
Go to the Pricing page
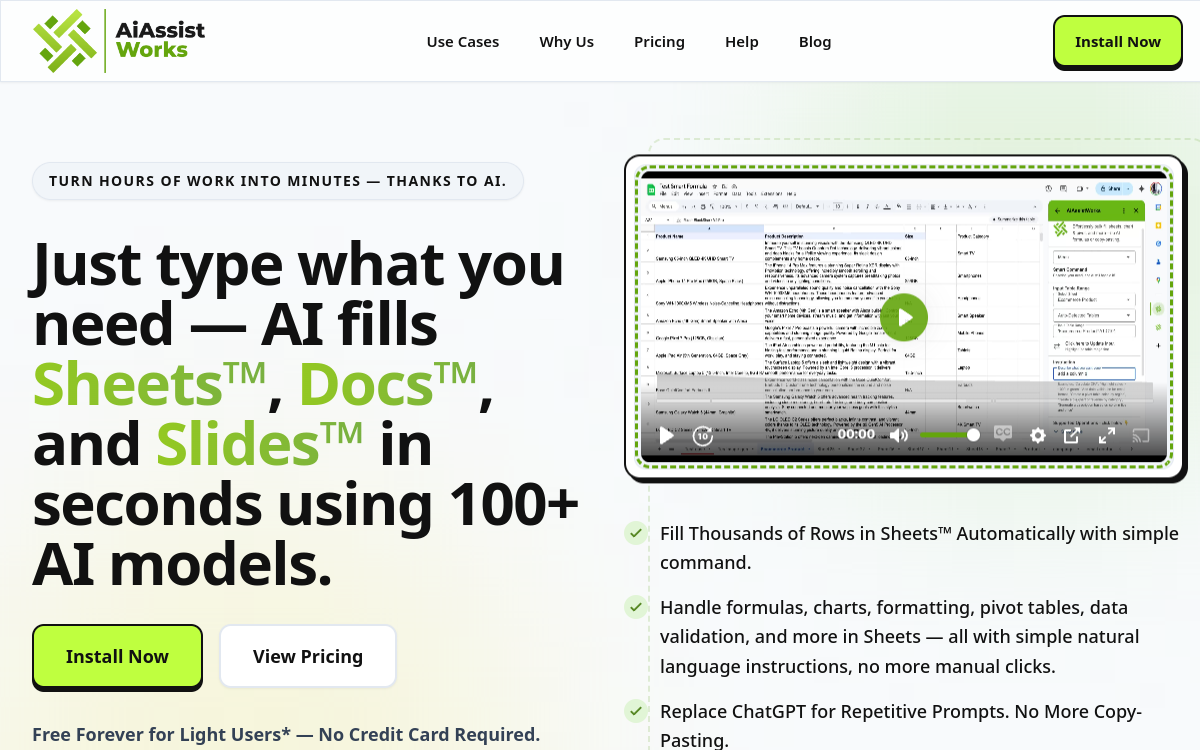pos(659,42)
